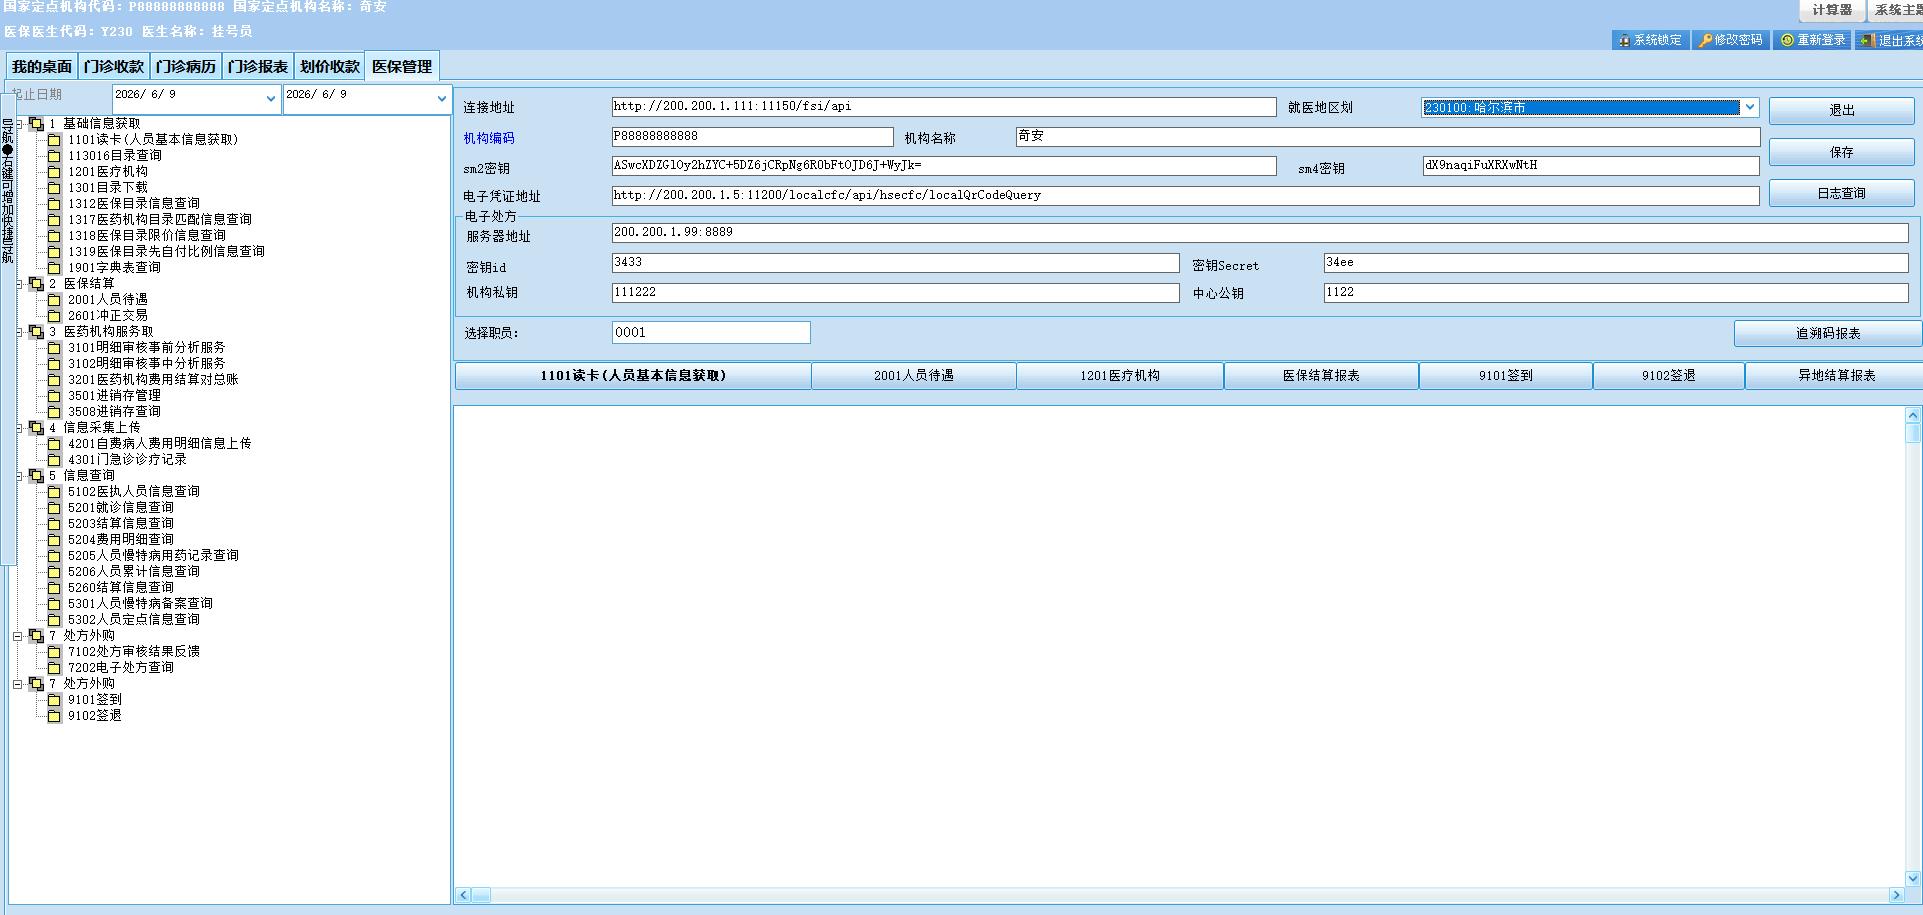Screen dimensions: 1923x915
Task: Open the 门诊报表 tab
Action: (258, 67)
